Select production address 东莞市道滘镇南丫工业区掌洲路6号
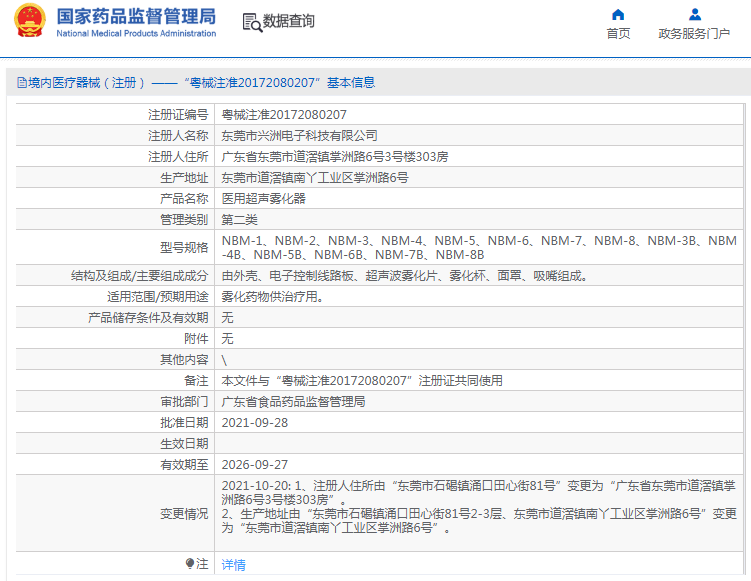The width and height of the screenshot is (751, 581). coord(315,178)
